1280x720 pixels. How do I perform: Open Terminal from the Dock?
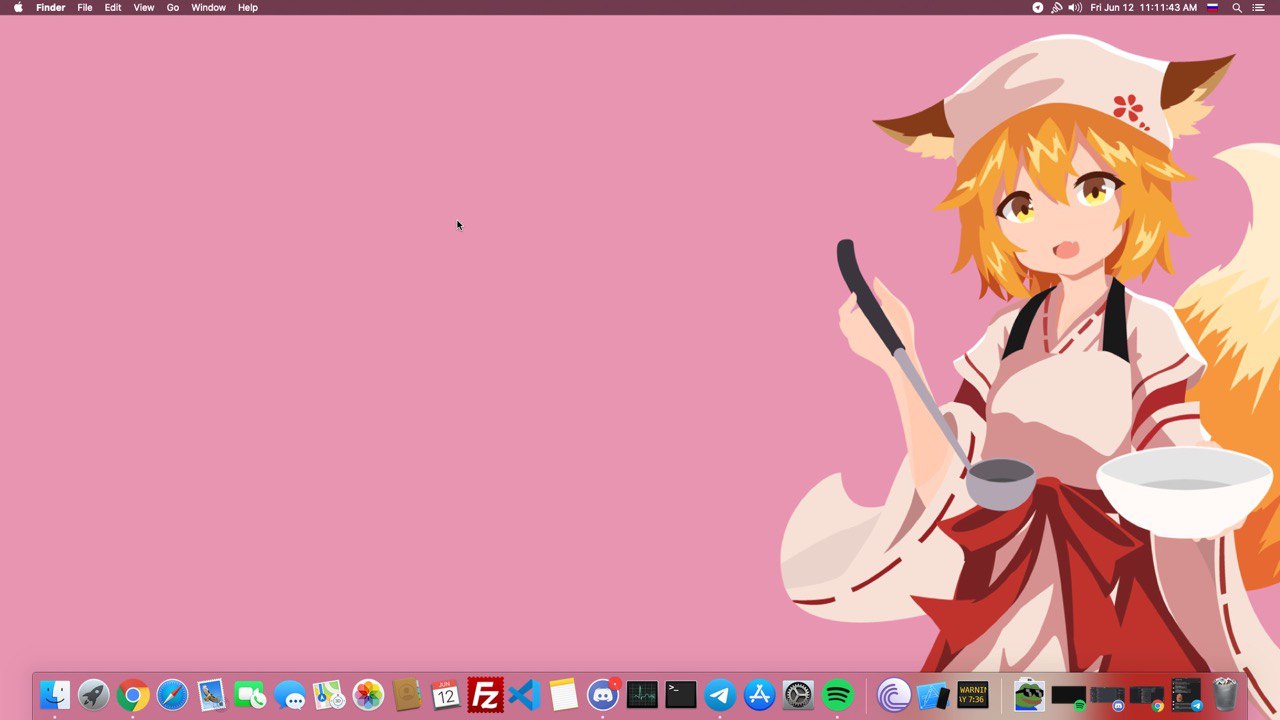681,694
